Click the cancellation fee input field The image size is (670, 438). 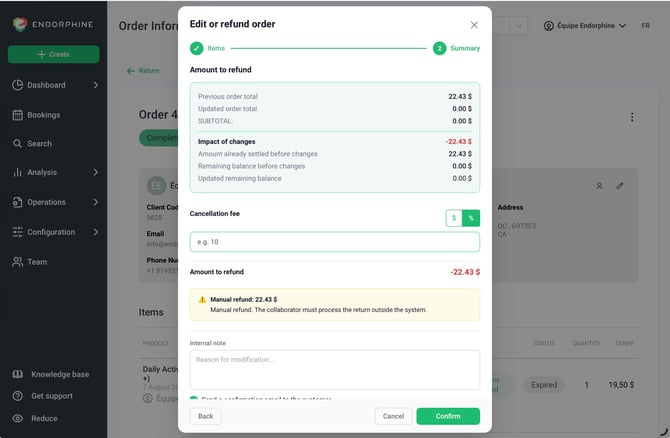point(335,242)
